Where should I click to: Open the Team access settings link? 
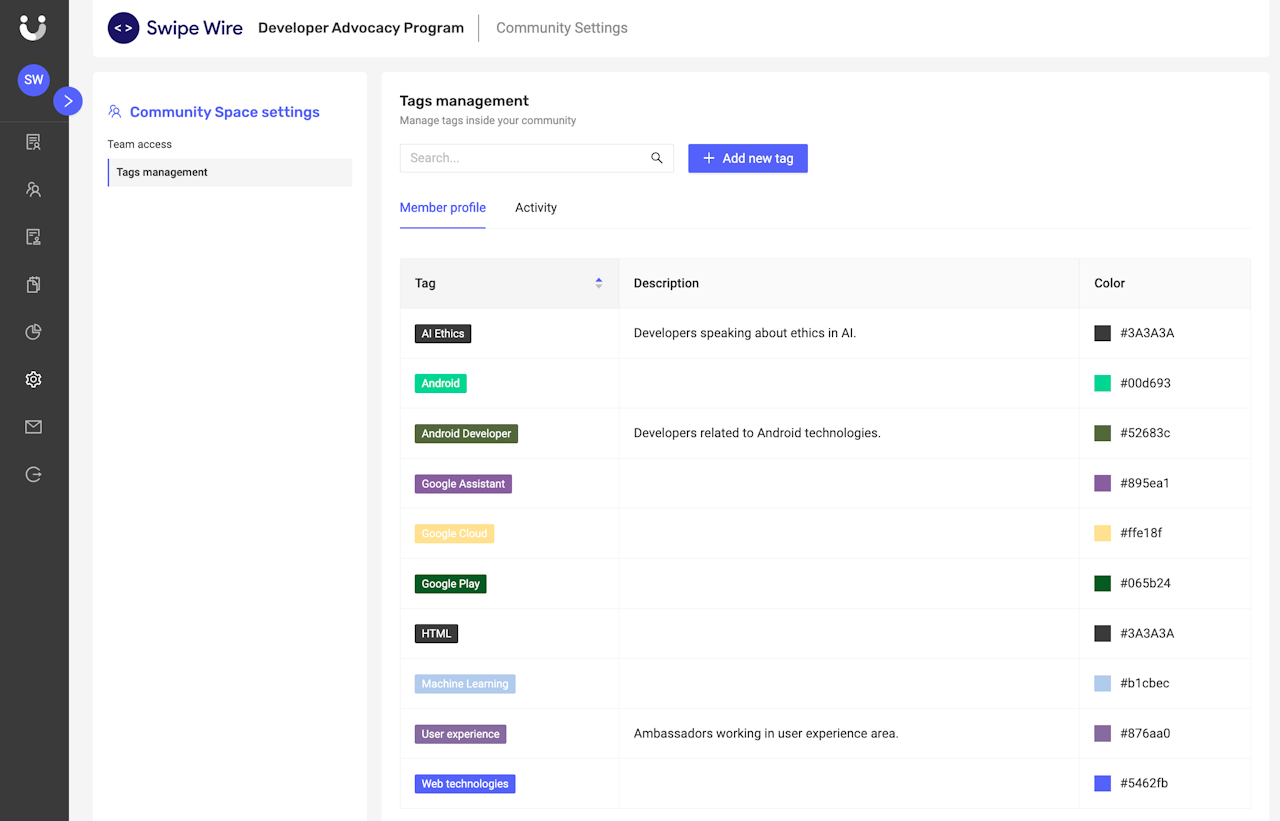140,144
